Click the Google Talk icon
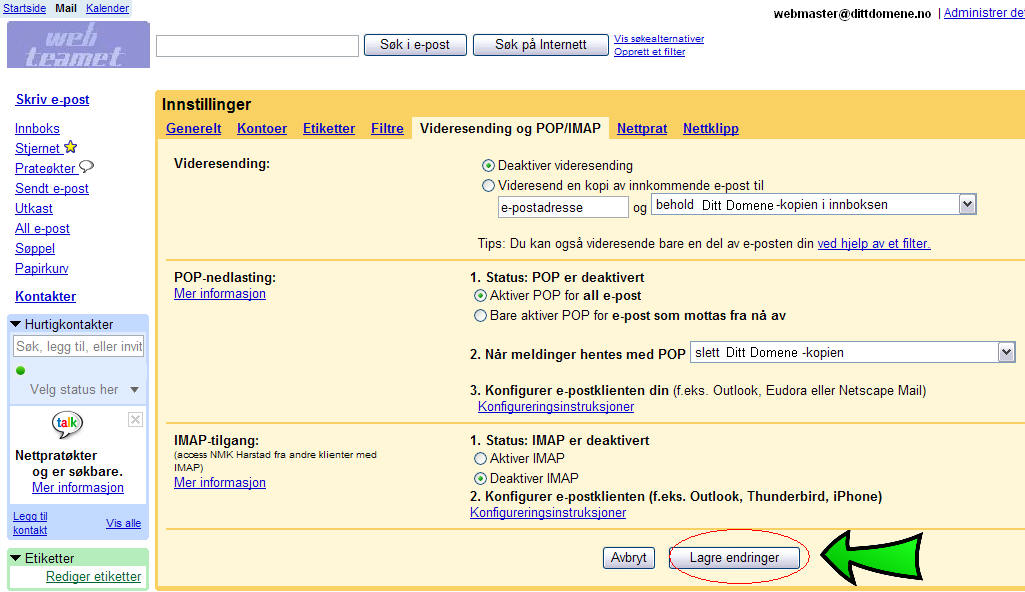Screen dimensions: 1025x592 pyautogui.click(x=67, y=424)
